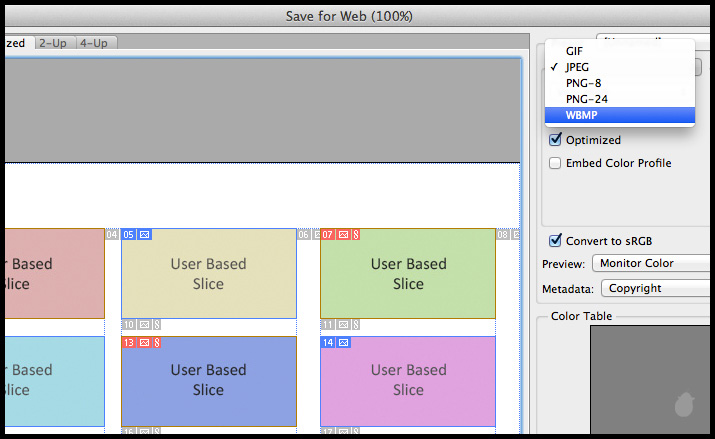Uncheck the Optimized checkbox
Image resolution: width=715 pixels, height=439 pixels.
click(555, 140)
